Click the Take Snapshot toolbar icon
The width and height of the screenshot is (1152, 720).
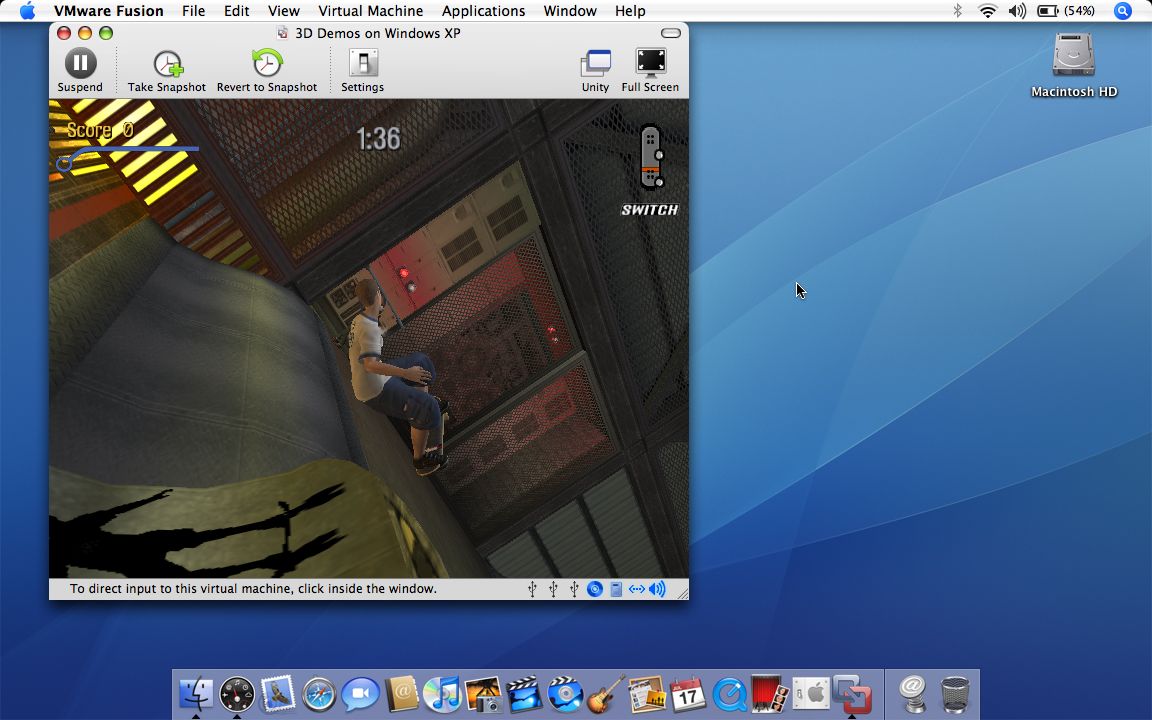coord(167,71)
